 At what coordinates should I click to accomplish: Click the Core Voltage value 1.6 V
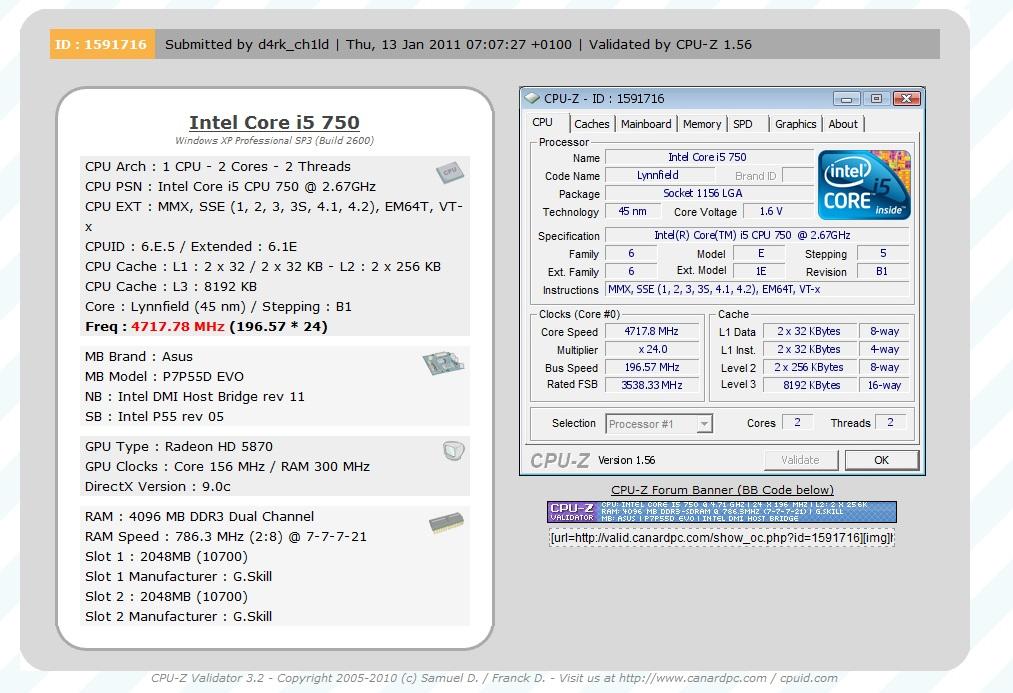tap(777, 211)
